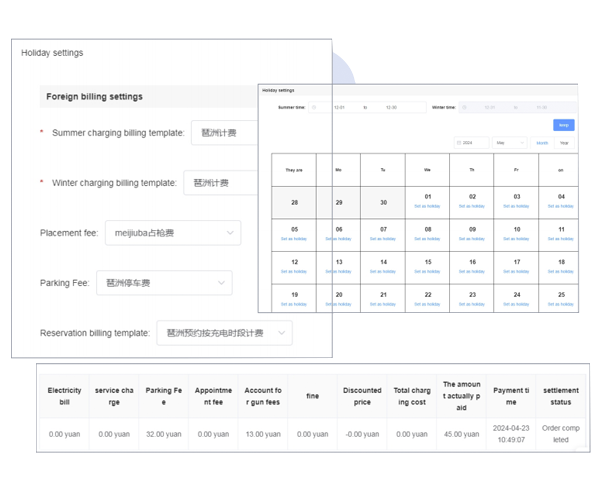Click the blue keep button
This screenshot has height=500, width=600.
click(564, 125)
